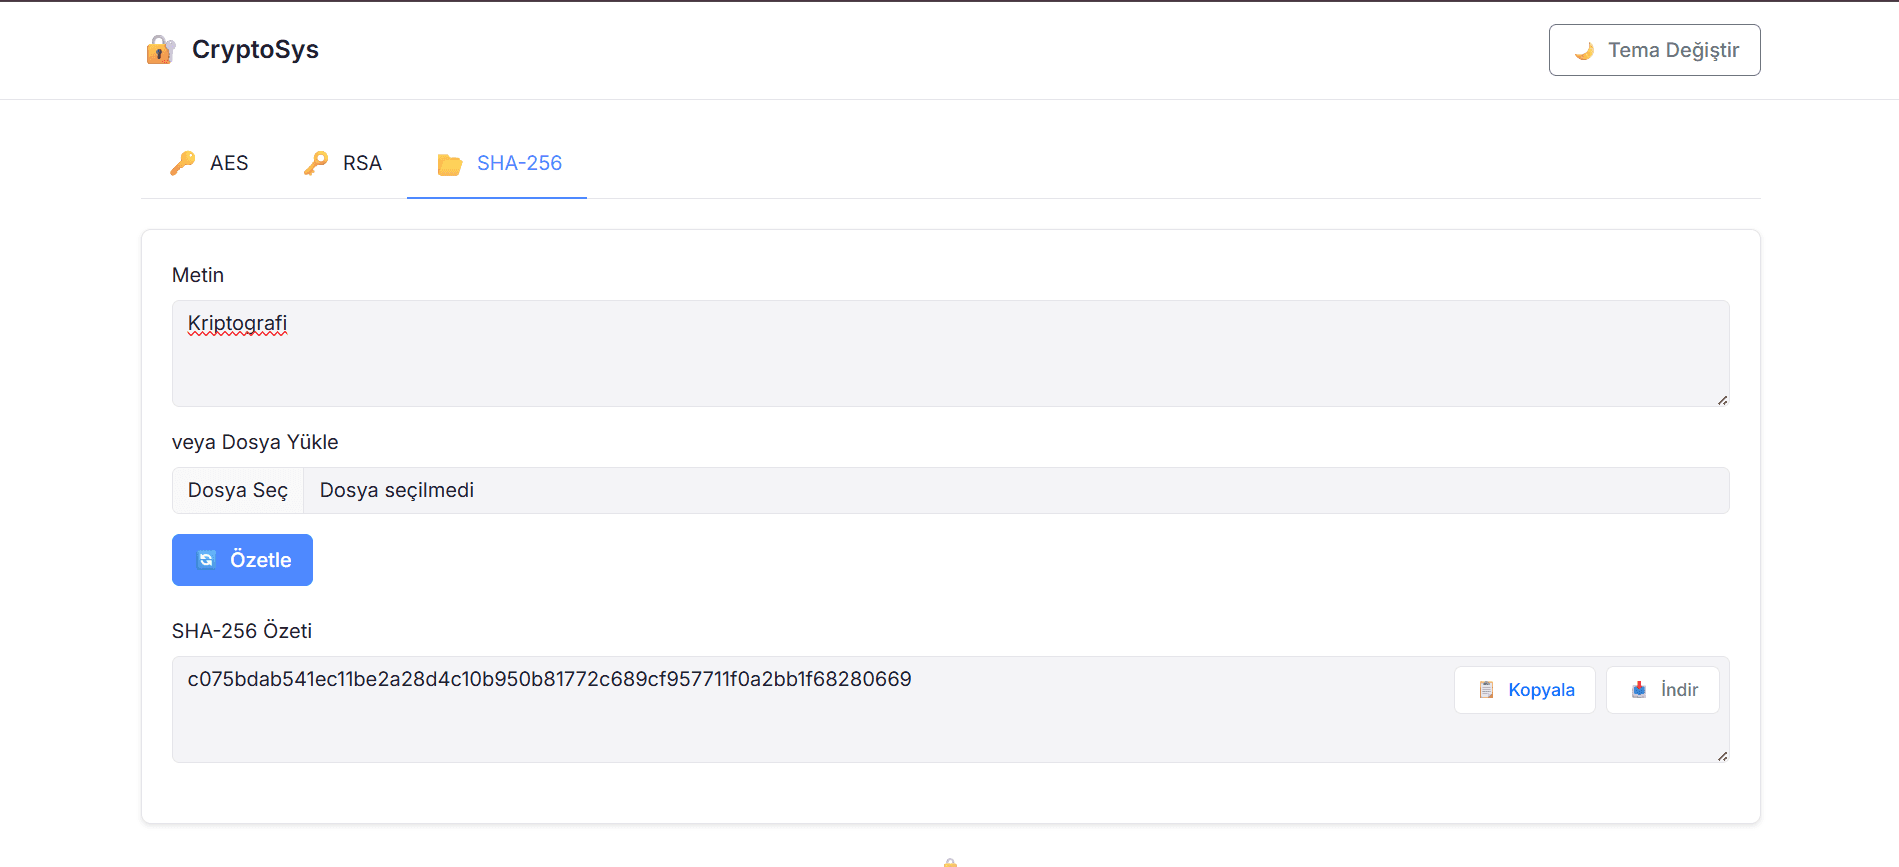Copy the hash with the Kopyala button
Screen dimensions: 1899x867
1540,690
